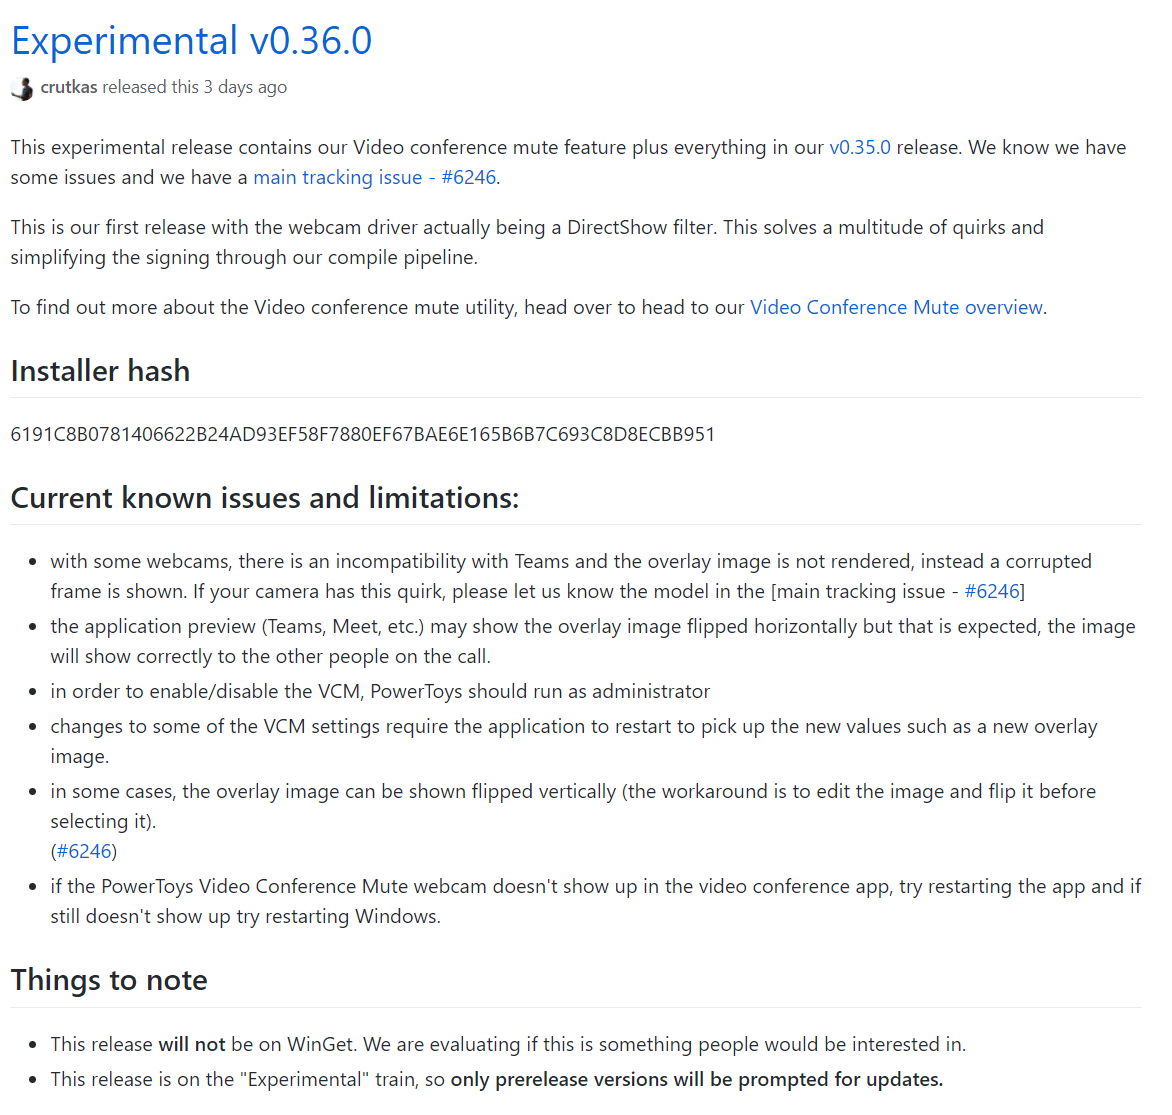The height and width of the screenshot is (1115, 1172).
Task: Click bullet about VCM settings requiring restart
Action: 573,741
